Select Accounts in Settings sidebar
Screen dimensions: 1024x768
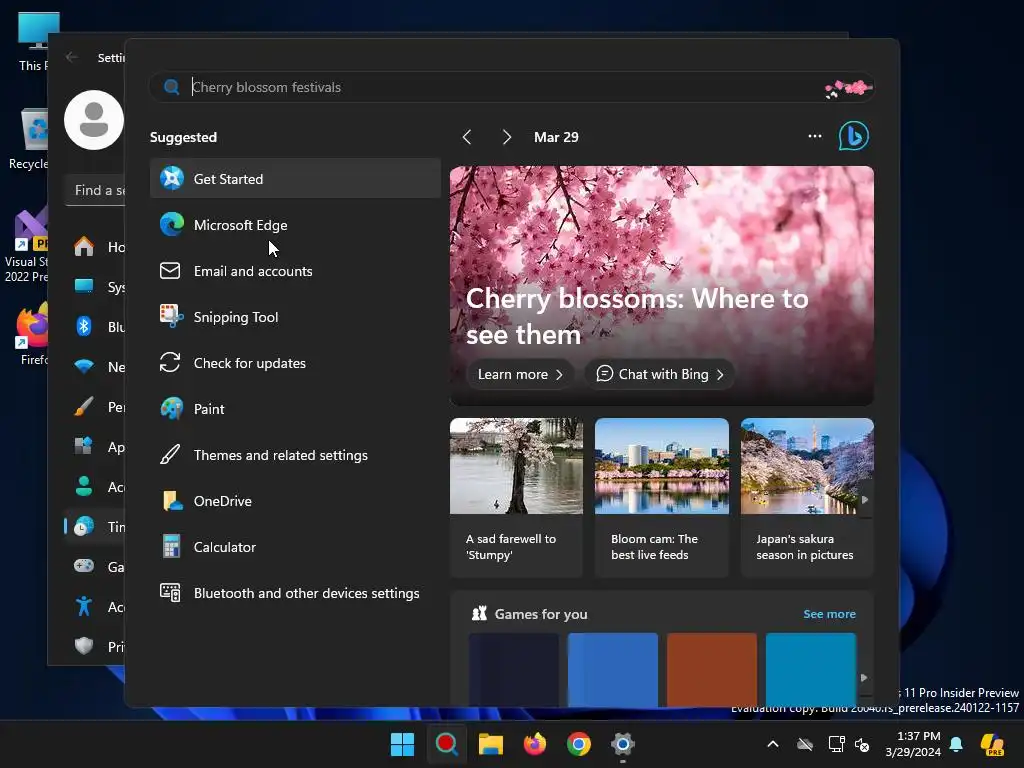pyautogui.click(x=95, y=487)
